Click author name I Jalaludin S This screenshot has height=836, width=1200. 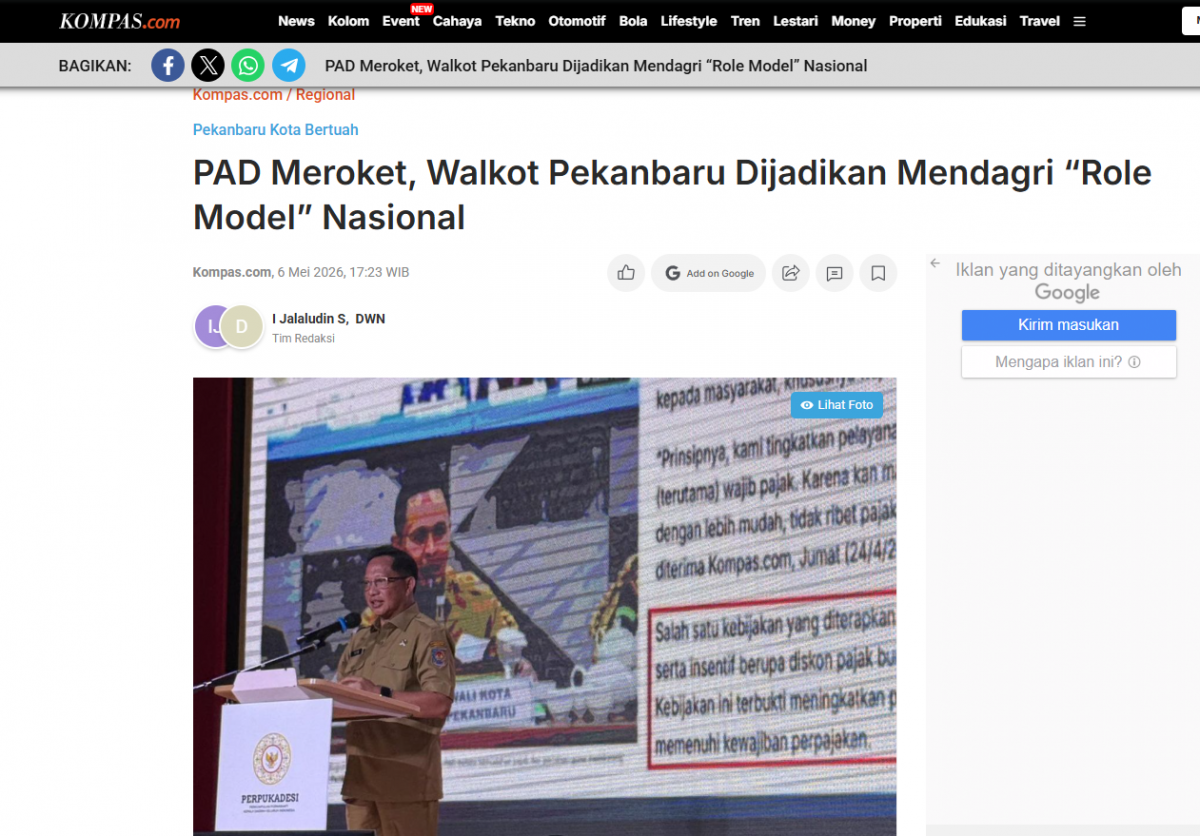(x=310, y=319)
